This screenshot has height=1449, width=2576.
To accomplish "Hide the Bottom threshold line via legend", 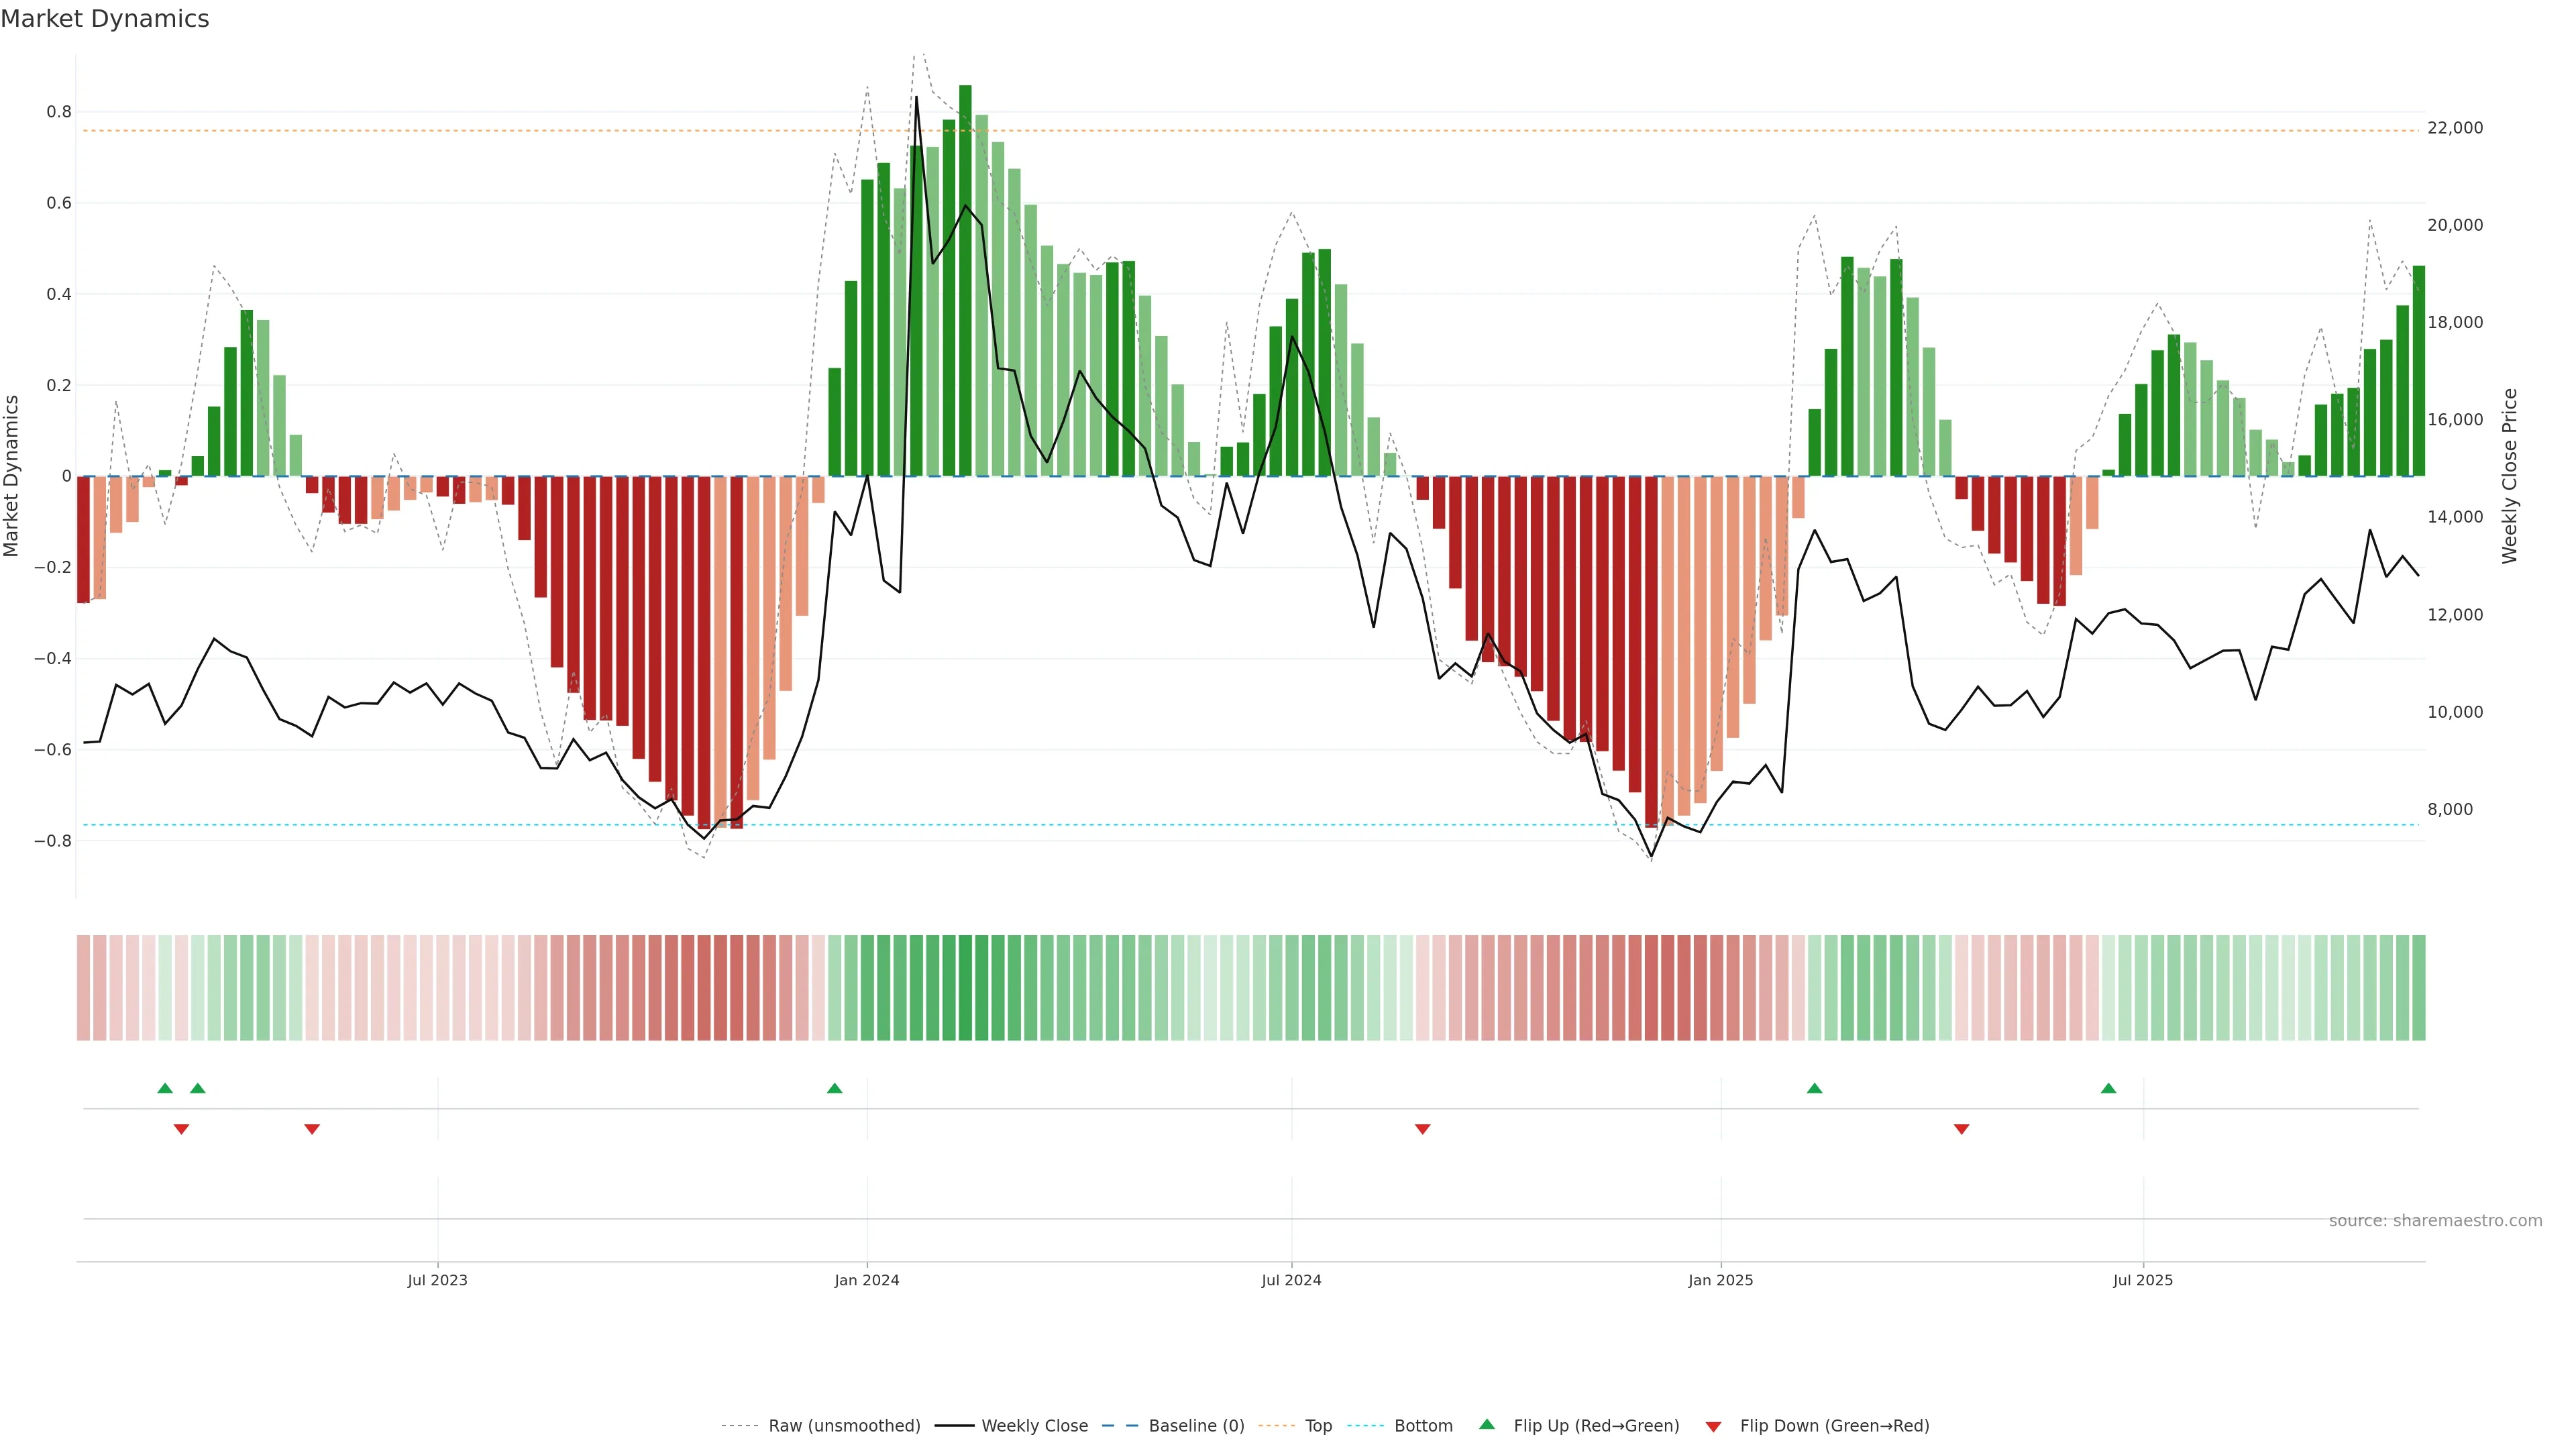I will click(x=1423, y=1426).
